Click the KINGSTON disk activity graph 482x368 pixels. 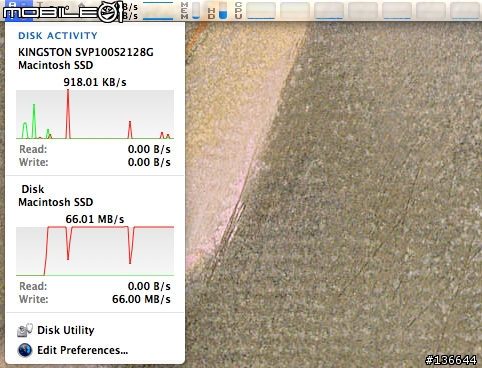[x=95, y=114]
